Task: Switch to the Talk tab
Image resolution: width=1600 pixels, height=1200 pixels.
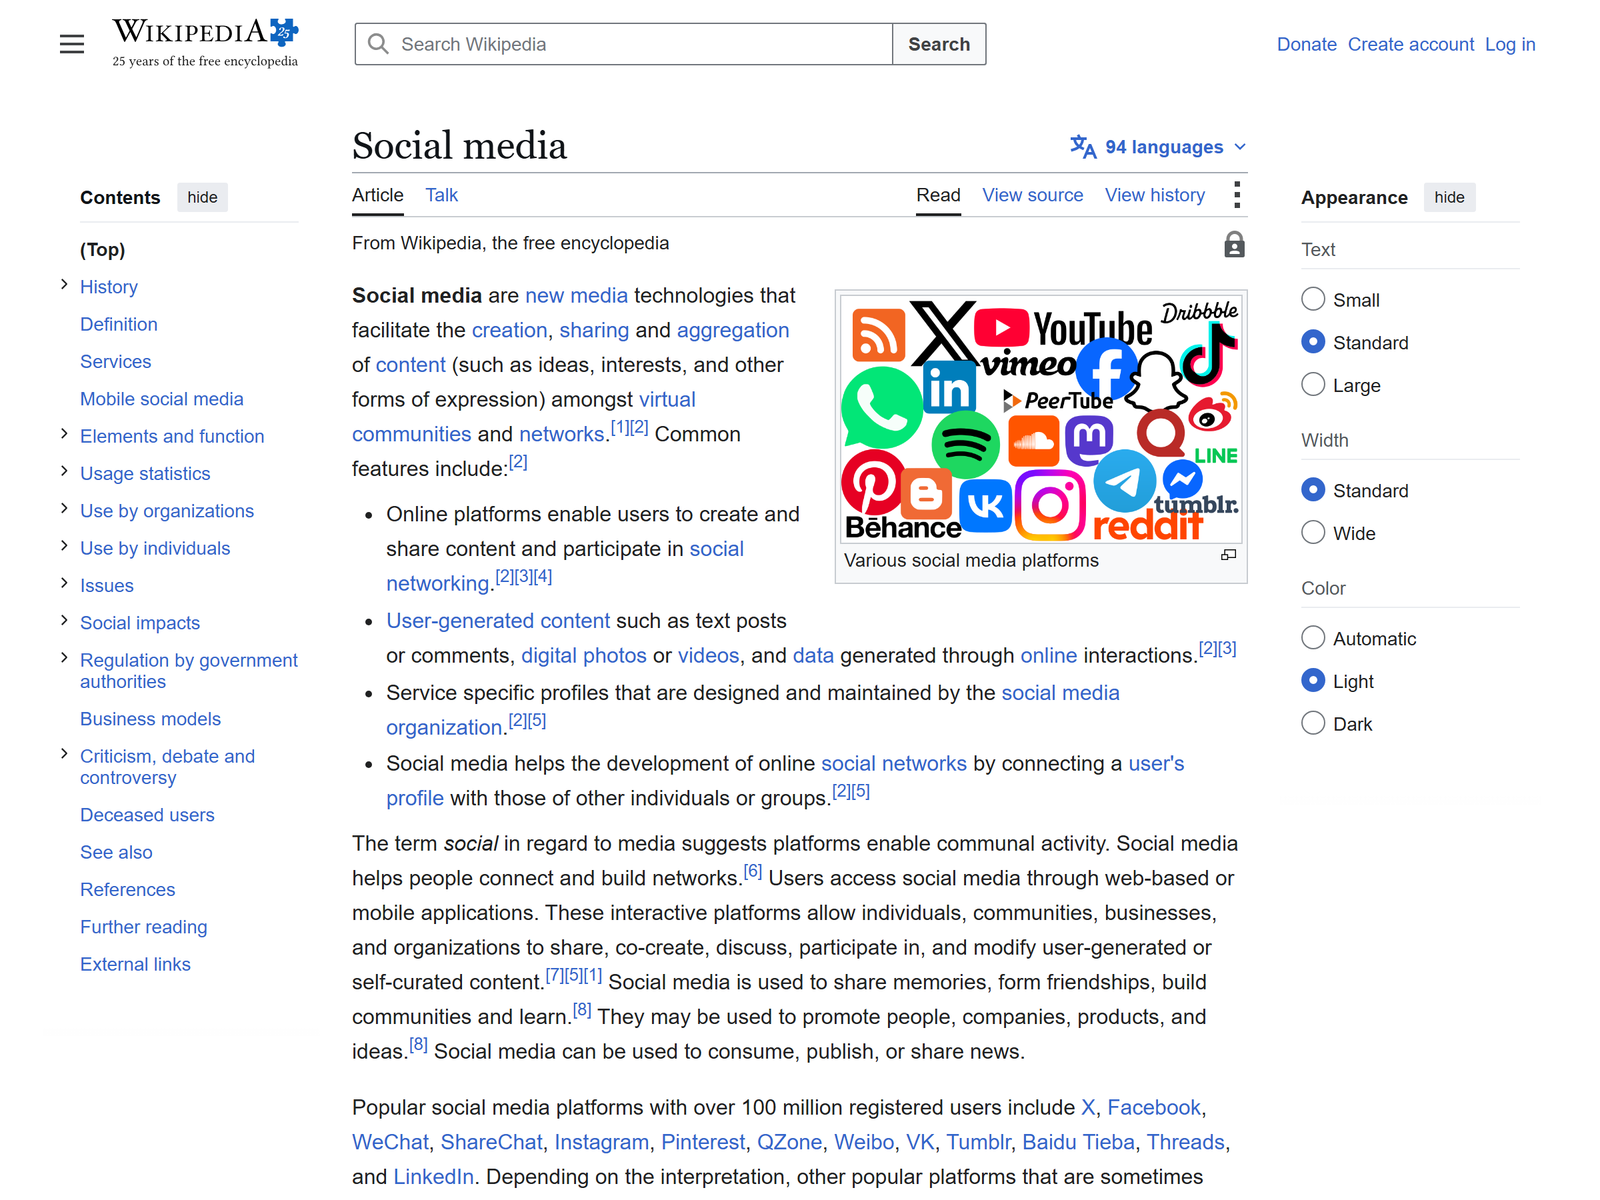Action: tap(441, 195)
